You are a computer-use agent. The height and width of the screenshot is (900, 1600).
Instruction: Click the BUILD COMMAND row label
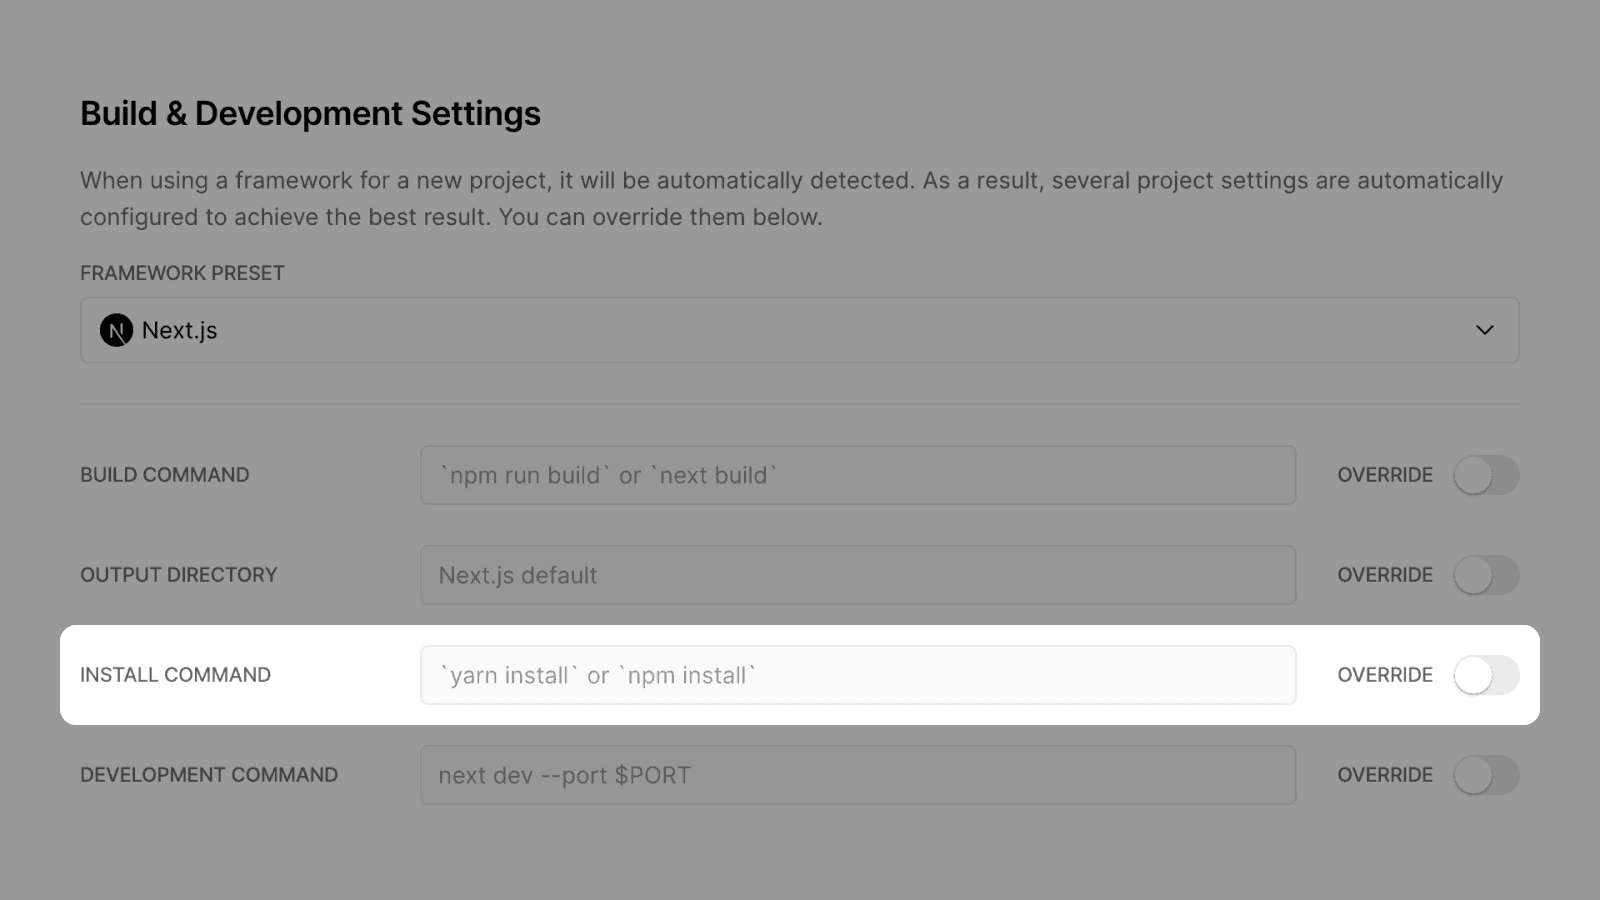[165, 475]
